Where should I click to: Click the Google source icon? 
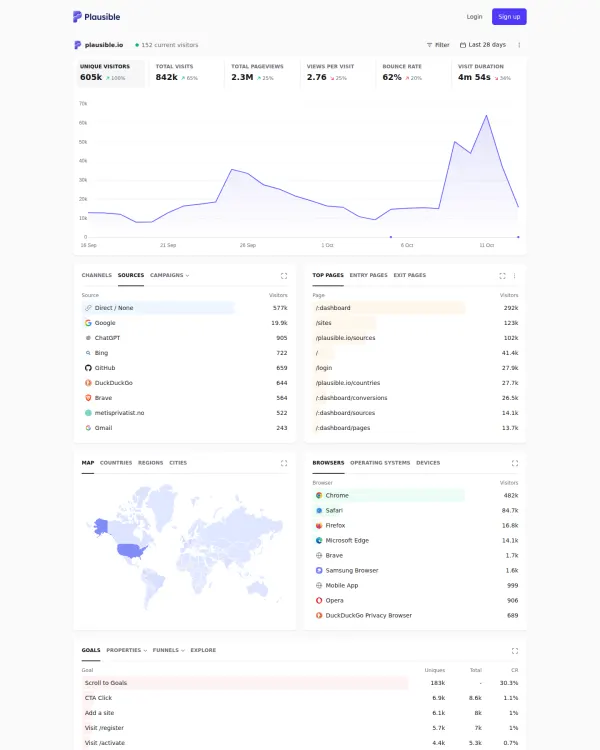pos(88,323)
